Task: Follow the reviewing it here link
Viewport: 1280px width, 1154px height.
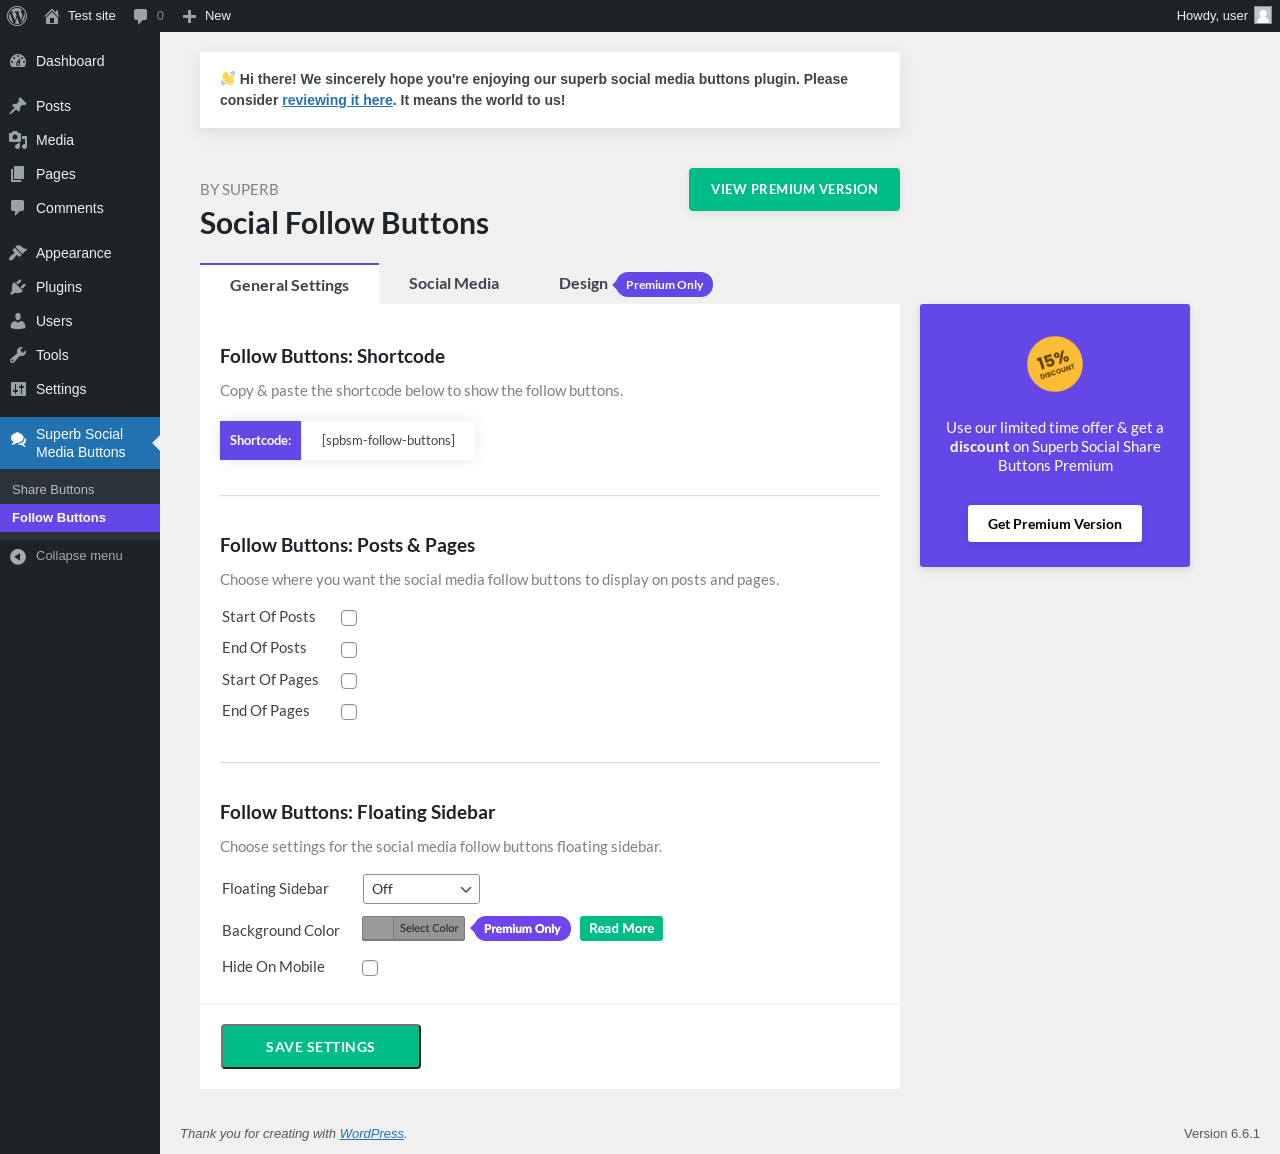Action: (337, 100)
